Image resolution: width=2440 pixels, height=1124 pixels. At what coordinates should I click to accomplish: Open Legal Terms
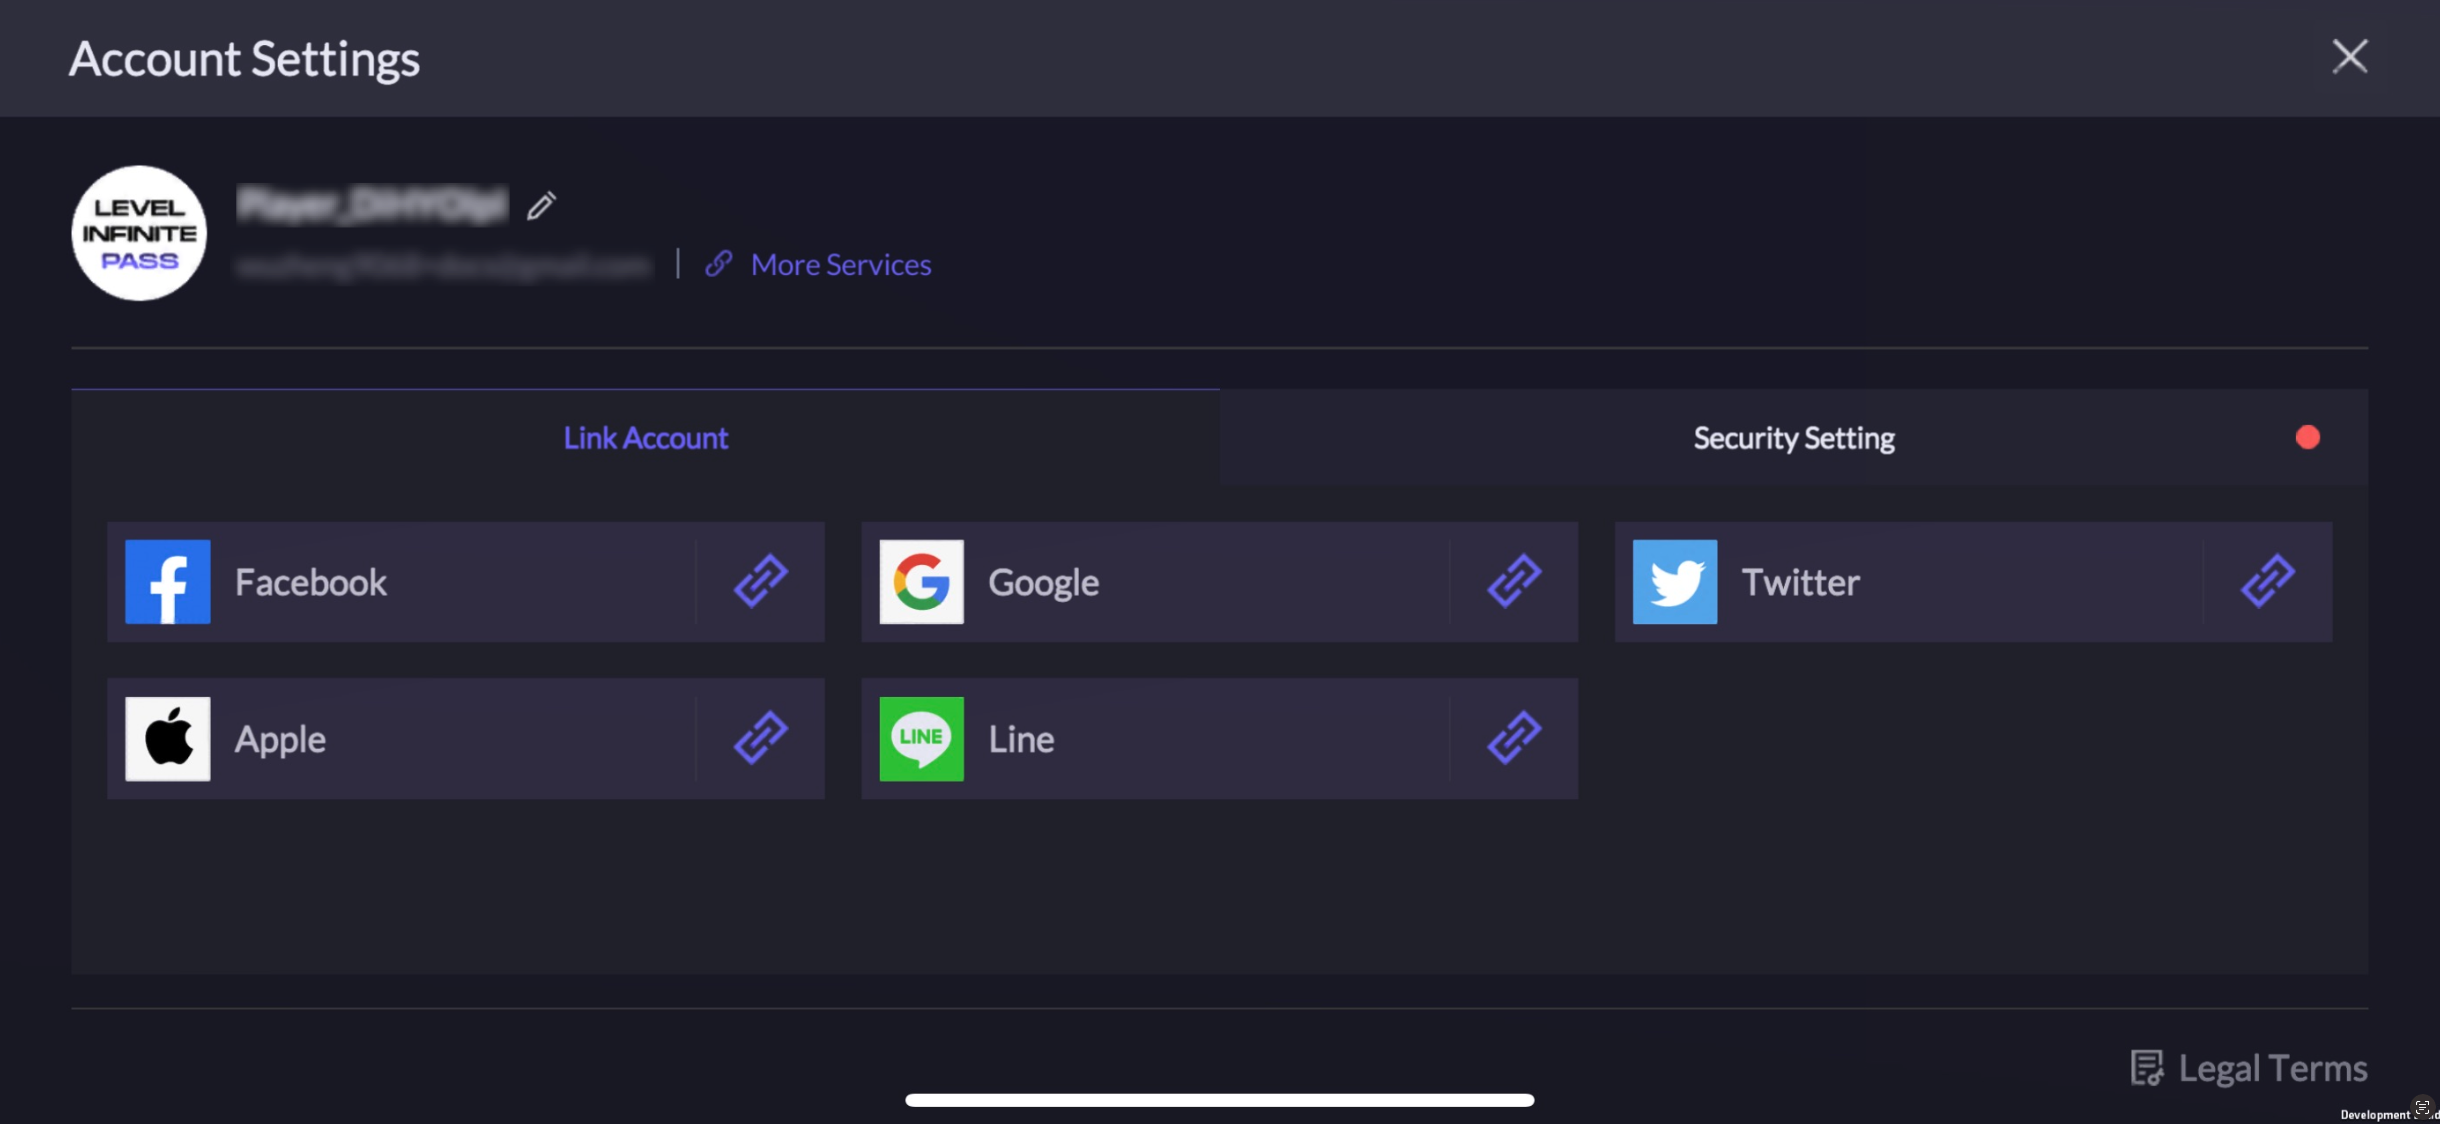pyautogui.click(x=2272, y=1068)
